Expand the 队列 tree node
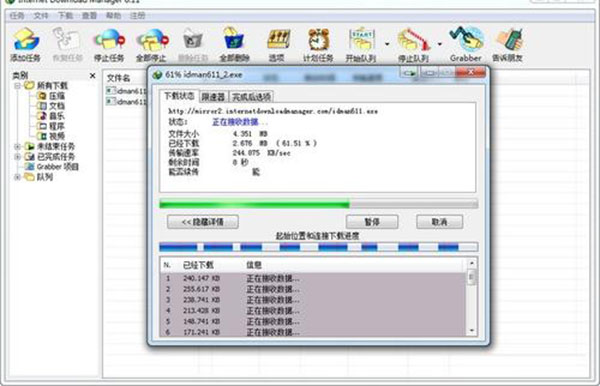The image size is (600, 386). 17,177
